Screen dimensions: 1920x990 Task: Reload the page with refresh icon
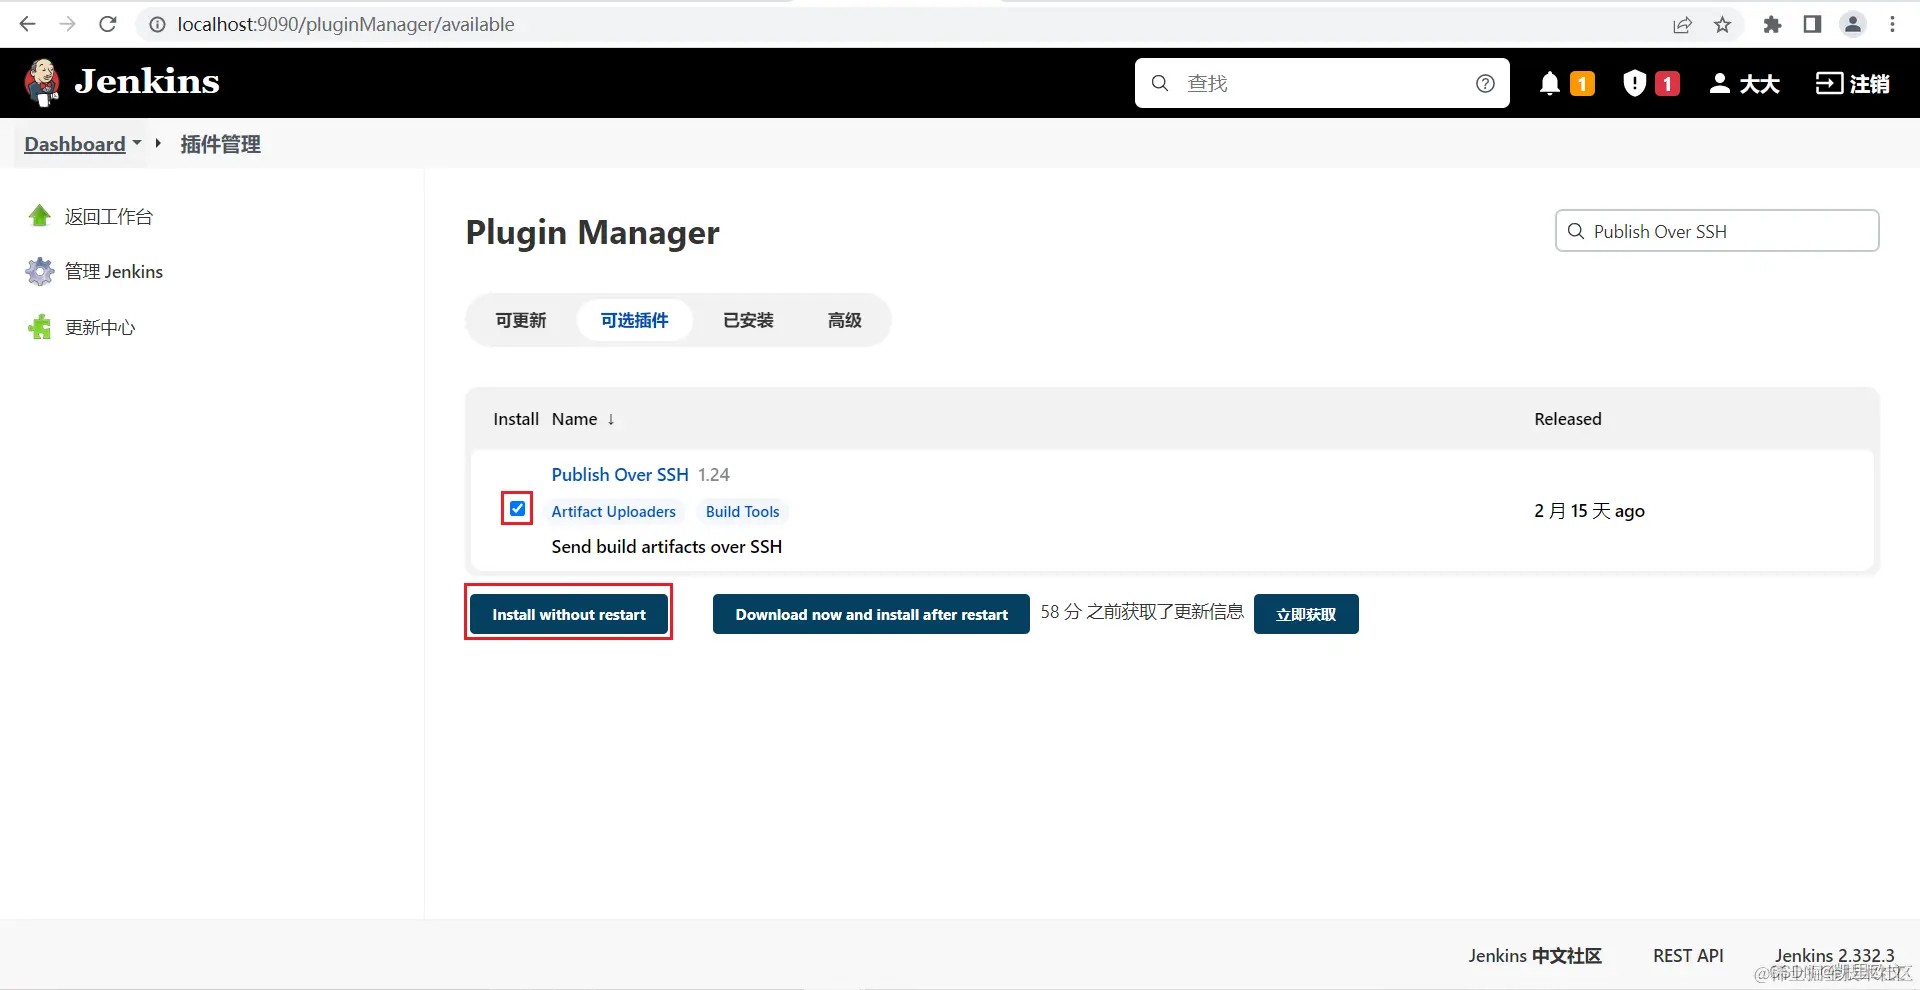(x=108, y=24)
